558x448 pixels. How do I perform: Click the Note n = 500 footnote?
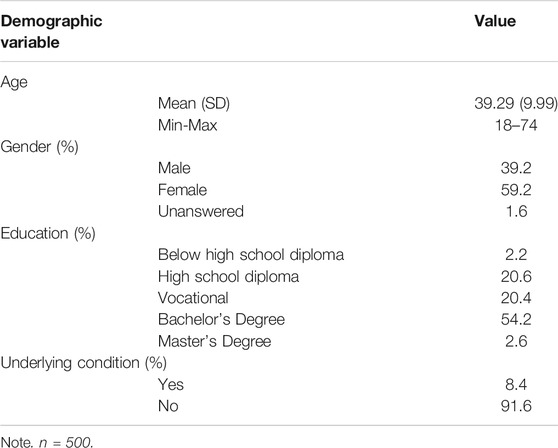(47, 442)
